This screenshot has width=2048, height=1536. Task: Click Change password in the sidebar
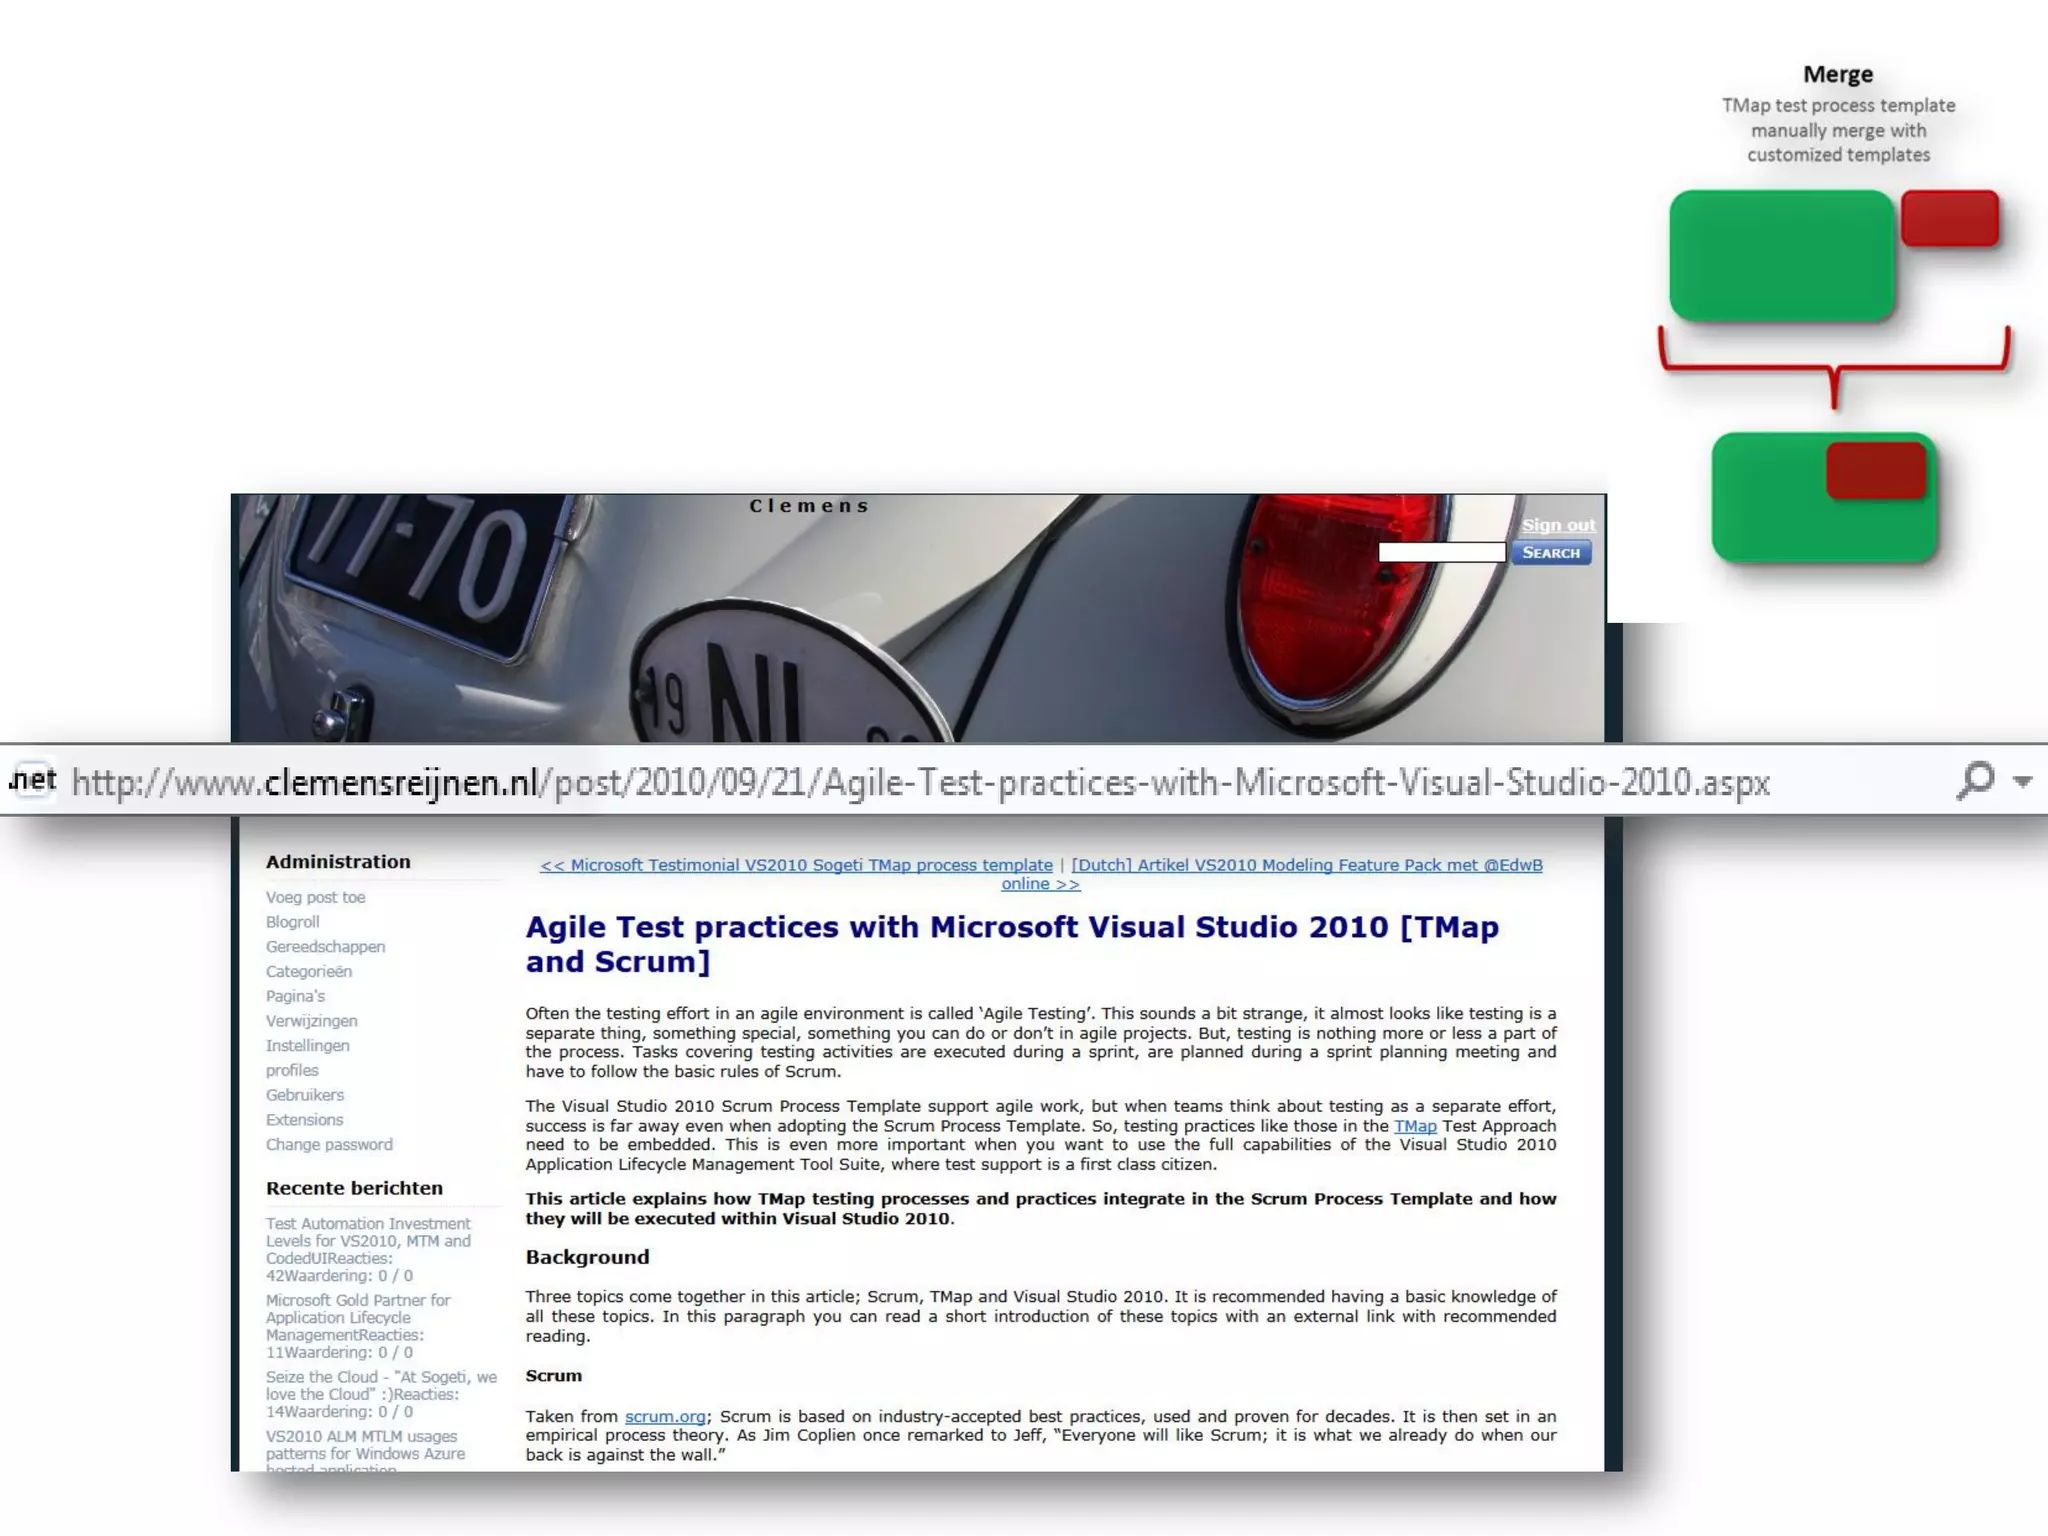tap(329, 1144)
